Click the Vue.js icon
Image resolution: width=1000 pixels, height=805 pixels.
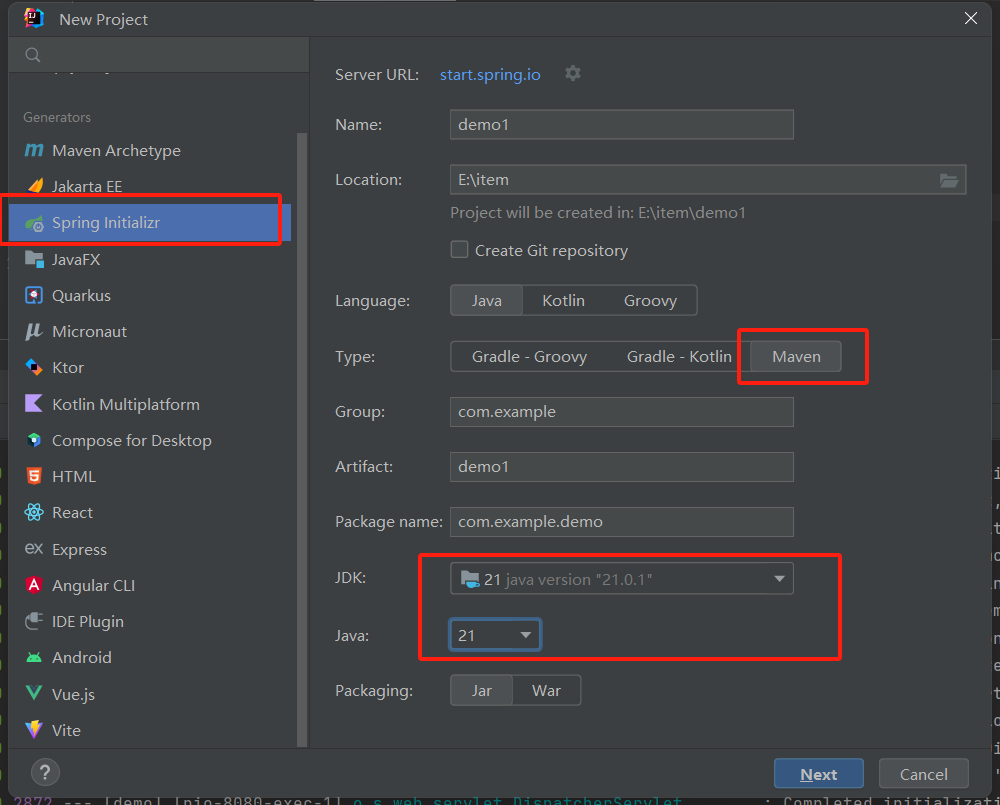pyautogui.click(x=34, y=693)
